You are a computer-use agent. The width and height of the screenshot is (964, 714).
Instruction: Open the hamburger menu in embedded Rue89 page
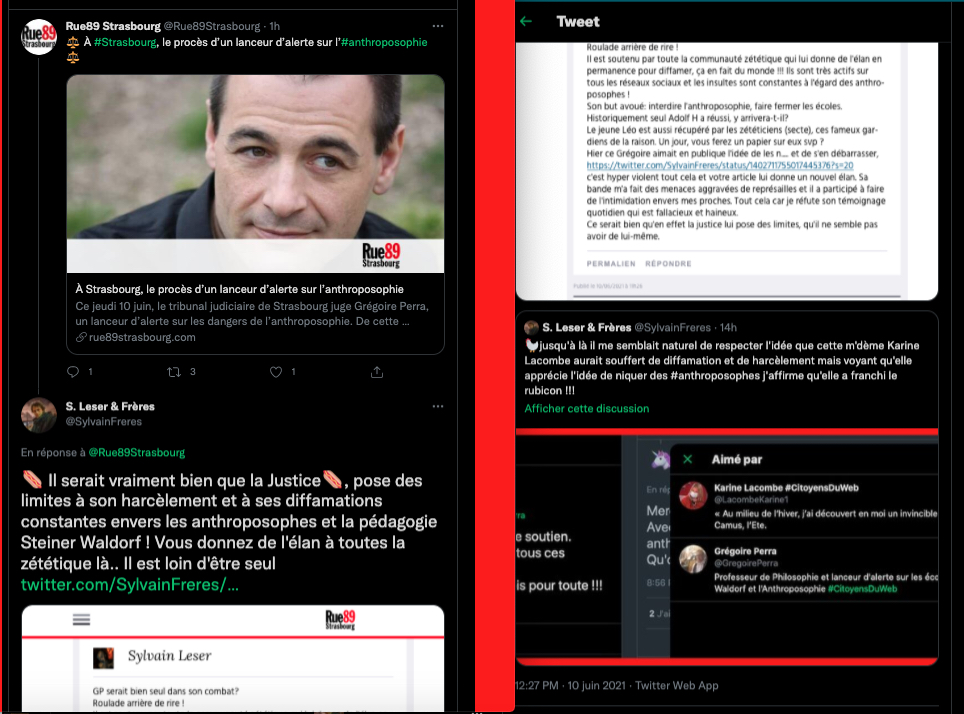[83, 619]
